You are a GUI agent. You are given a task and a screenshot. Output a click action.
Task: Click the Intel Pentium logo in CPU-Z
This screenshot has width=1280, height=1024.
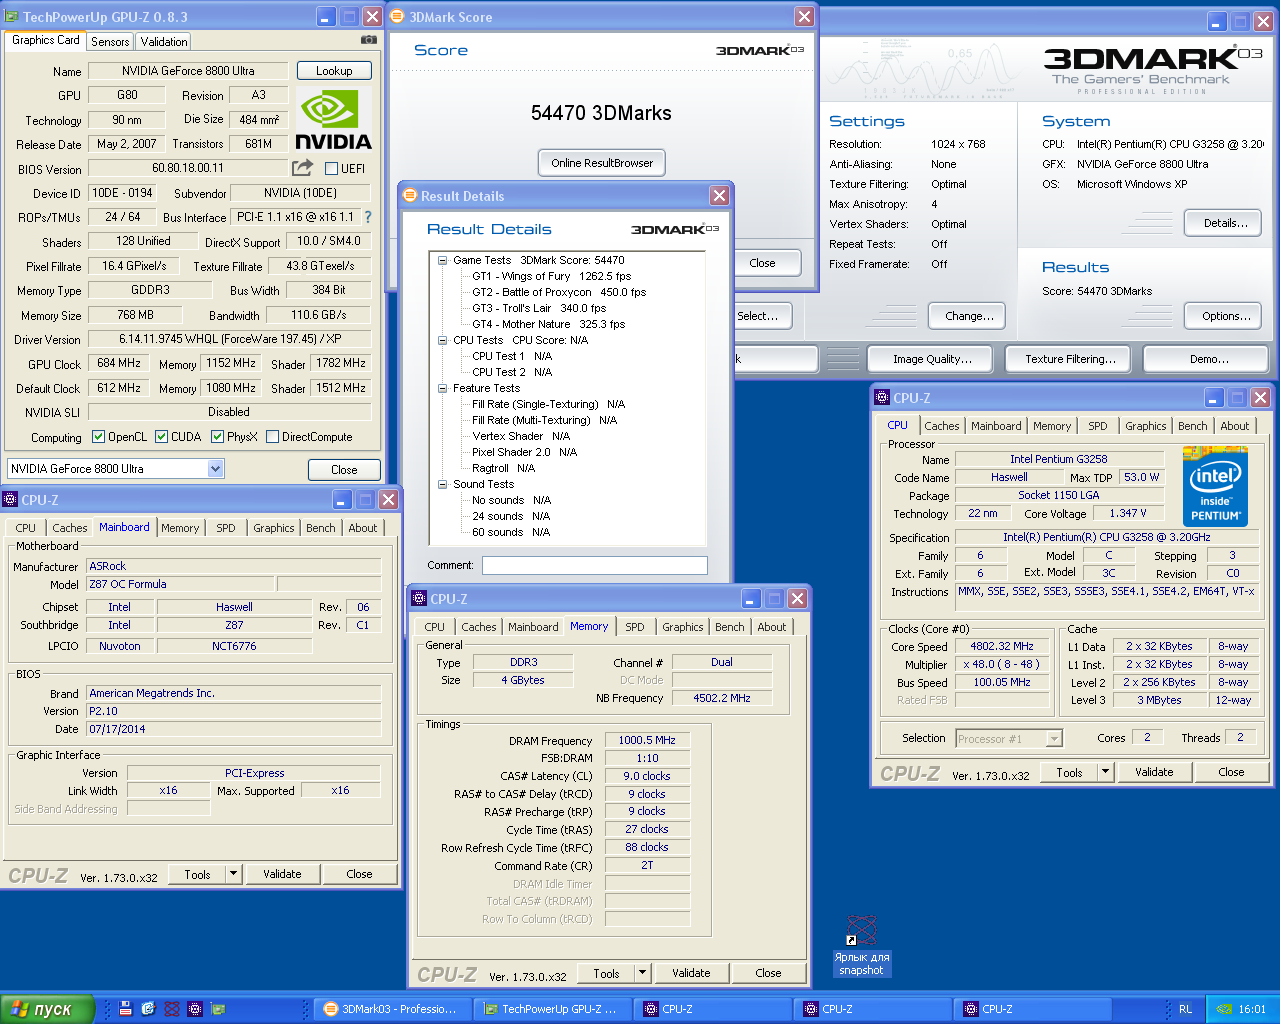[x=1215, y=486]
